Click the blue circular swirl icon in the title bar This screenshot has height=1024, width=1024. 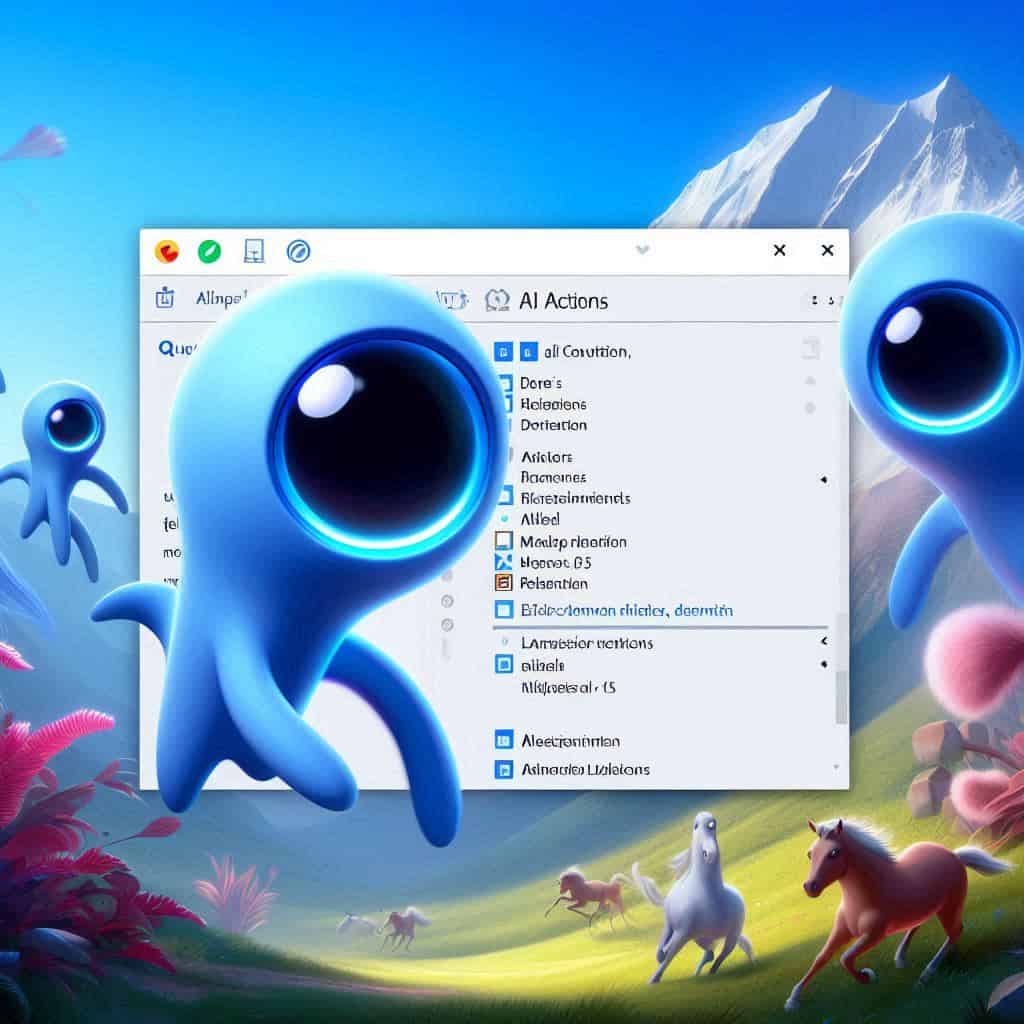point(298,251)
